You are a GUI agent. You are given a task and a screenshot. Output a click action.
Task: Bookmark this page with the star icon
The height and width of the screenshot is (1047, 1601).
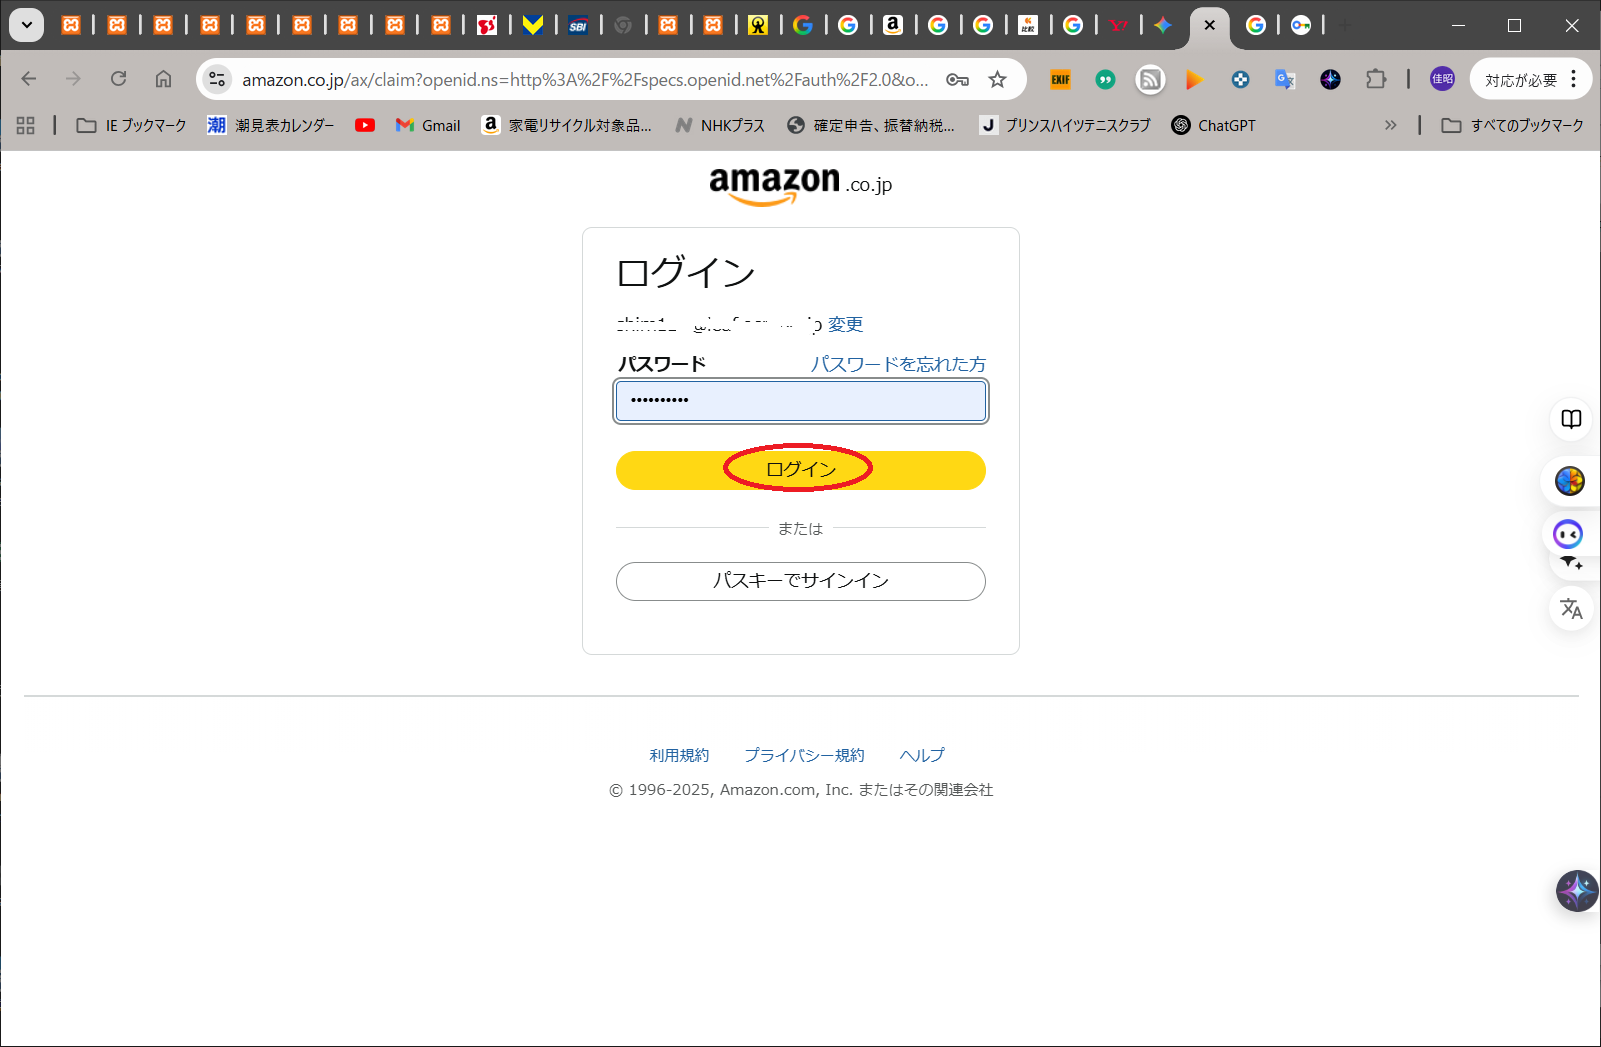997,80
